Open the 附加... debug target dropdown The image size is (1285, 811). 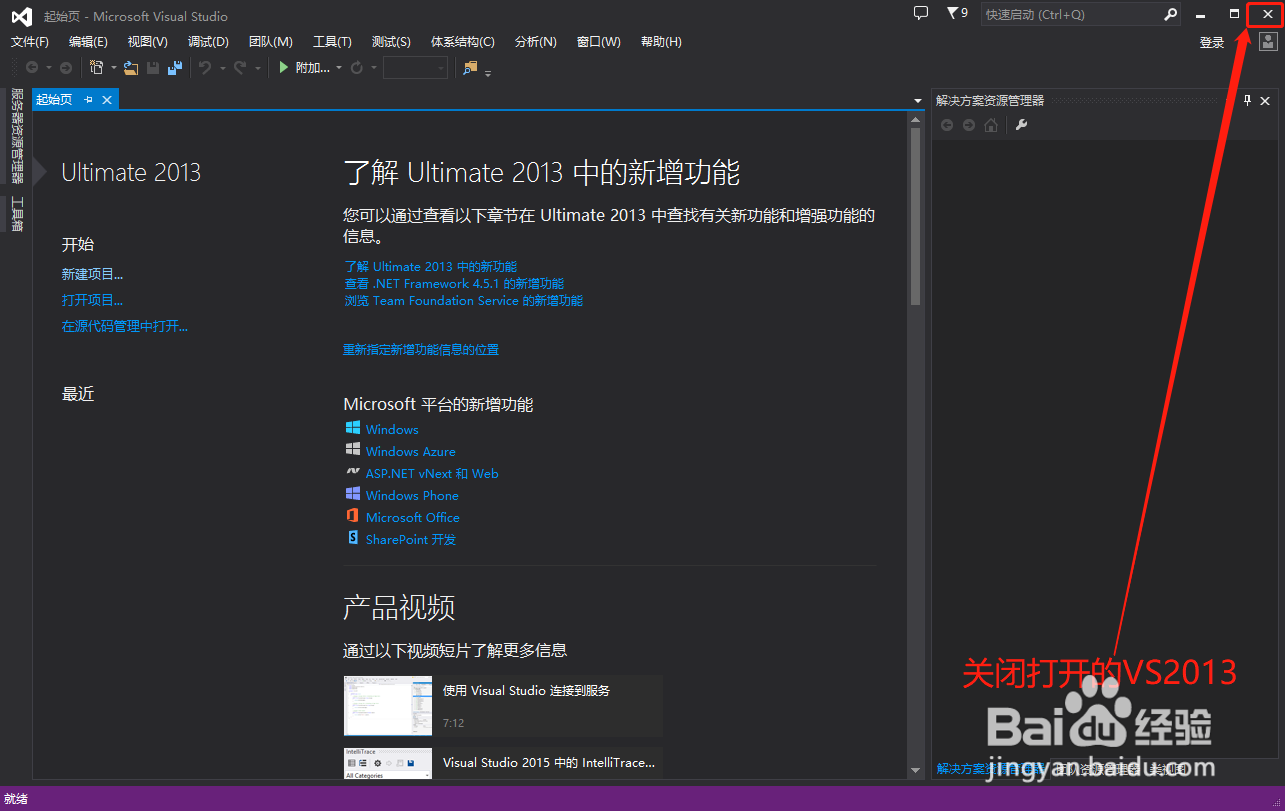[x=339, y=67]
